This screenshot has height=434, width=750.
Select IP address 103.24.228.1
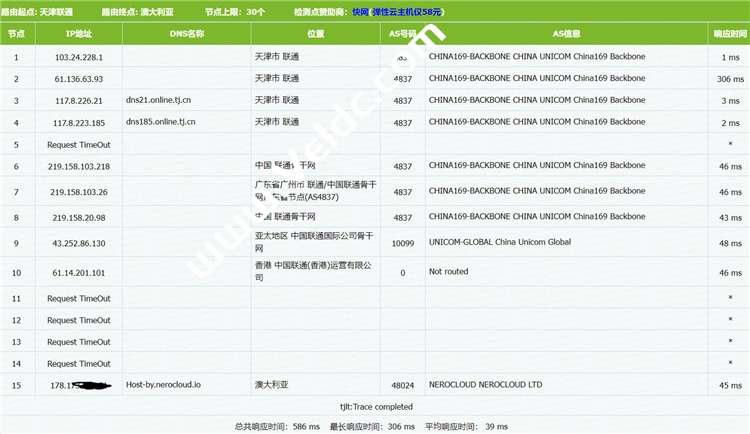tap(78, 57)
